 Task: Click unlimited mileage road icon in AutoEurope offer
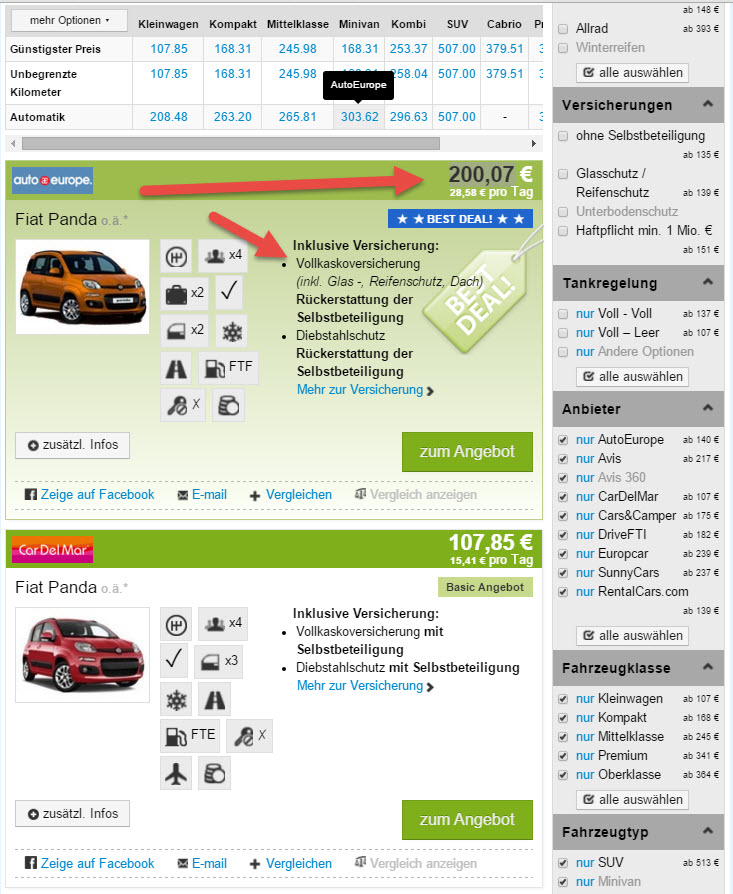176,368
